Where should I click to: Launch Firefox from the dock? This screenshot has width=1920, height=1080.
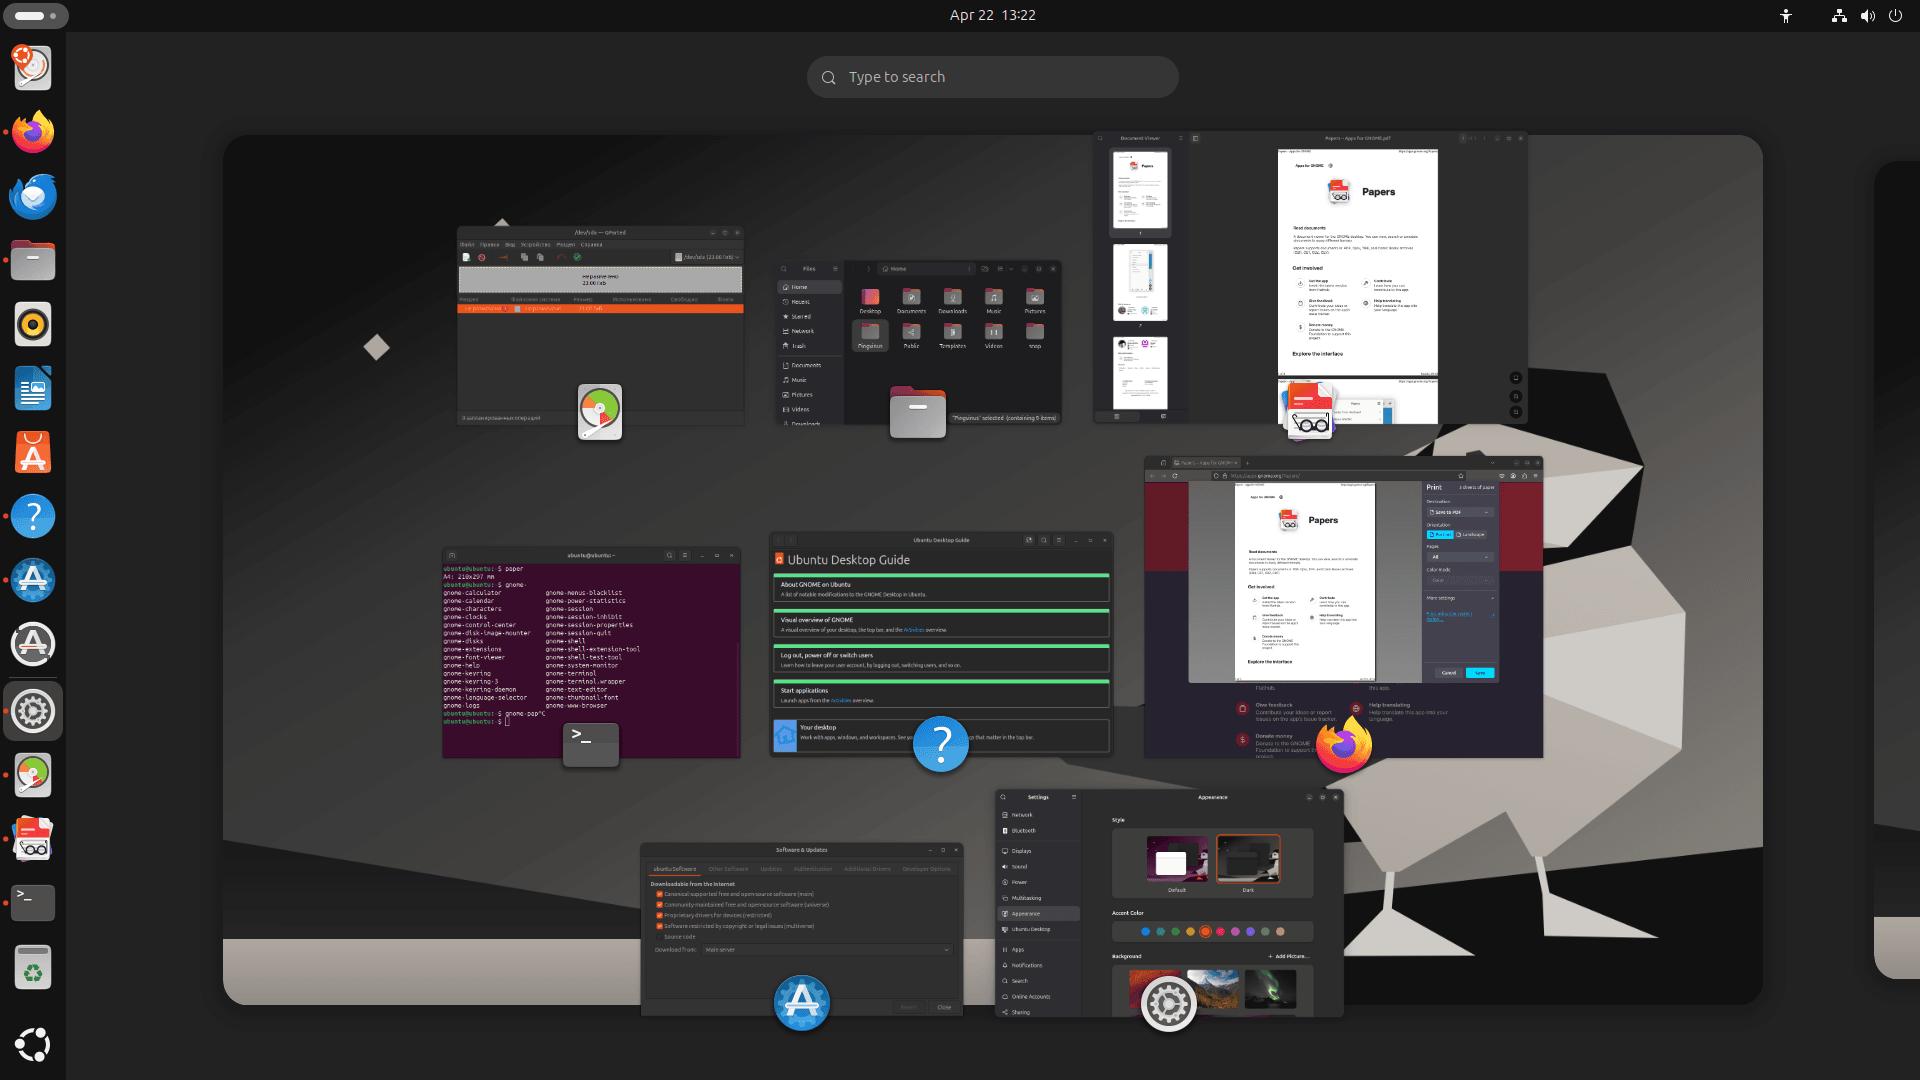click(x=33, y=132)
